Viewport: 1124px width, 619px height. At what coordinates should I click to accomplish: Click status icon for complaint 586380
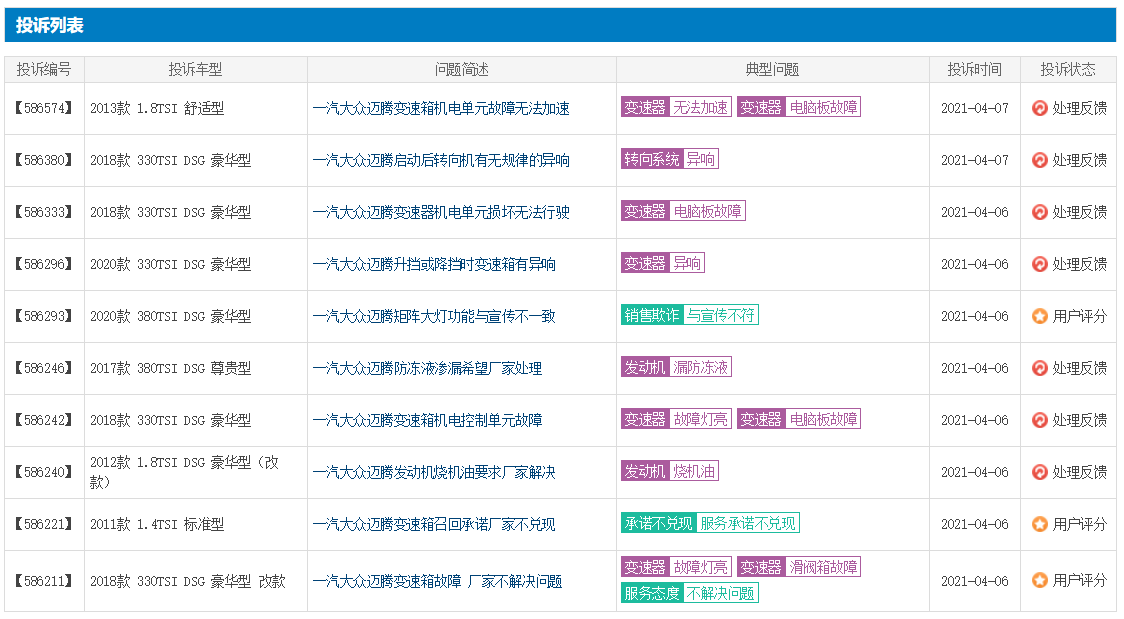click(1039, 160)
